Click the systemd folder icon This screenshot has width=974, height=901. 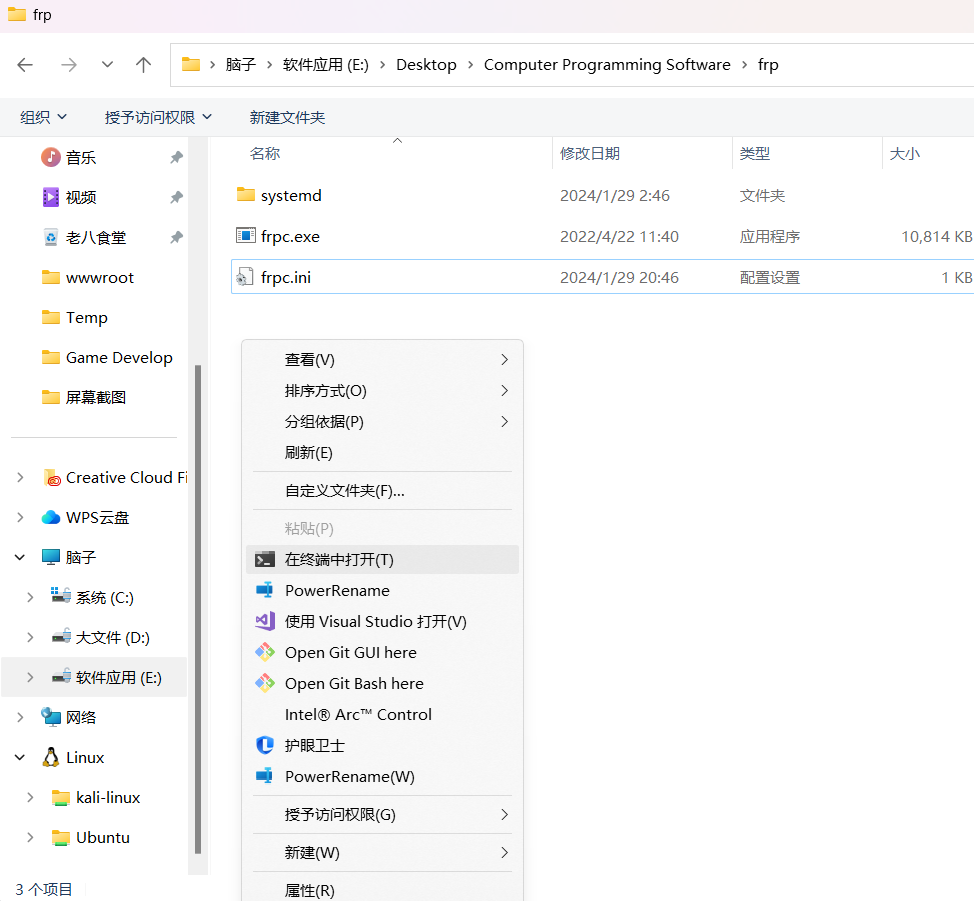245,195
